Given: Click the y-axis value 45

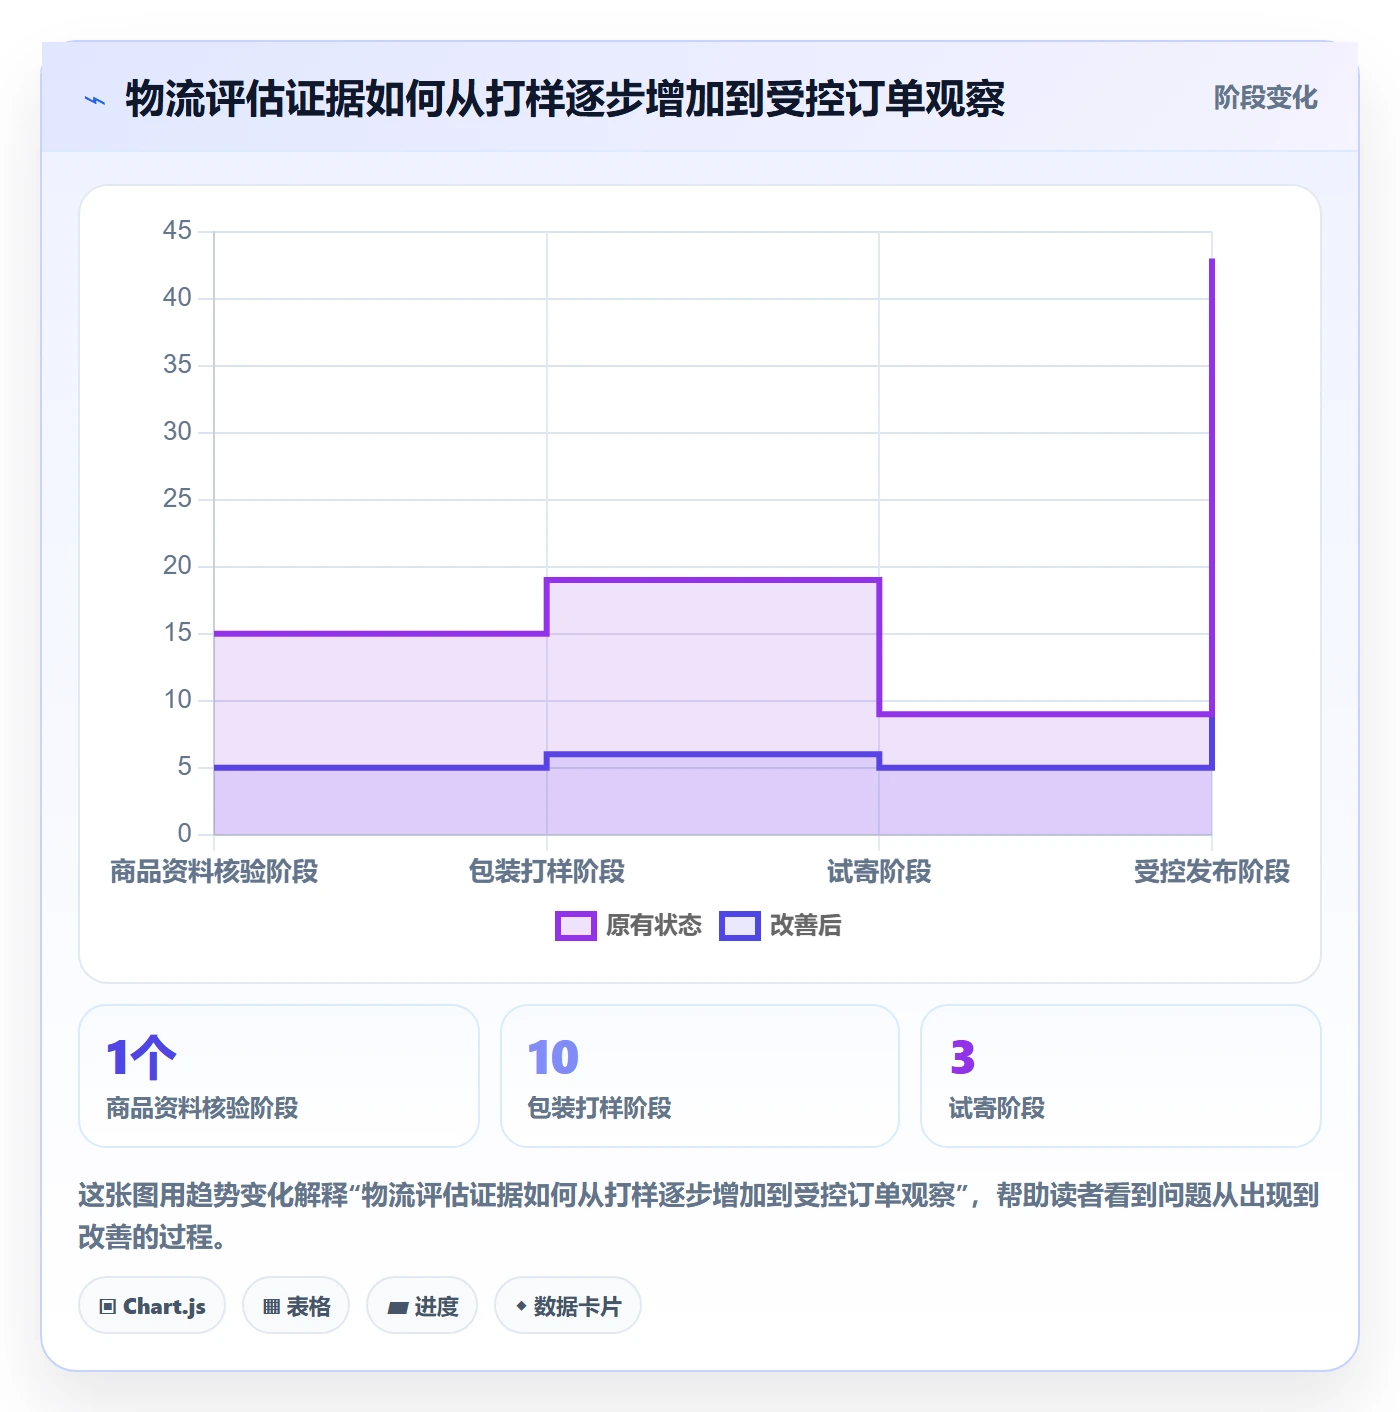Looking at the screenshot, I should (177, 231).
